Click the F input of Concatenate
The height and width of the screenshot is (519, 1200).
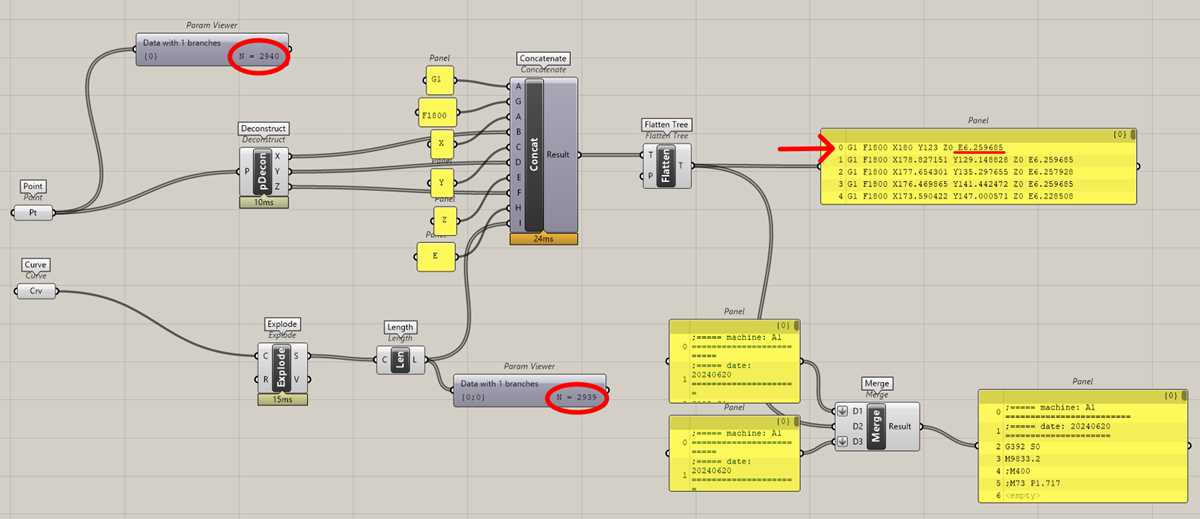tap(518, 191)
